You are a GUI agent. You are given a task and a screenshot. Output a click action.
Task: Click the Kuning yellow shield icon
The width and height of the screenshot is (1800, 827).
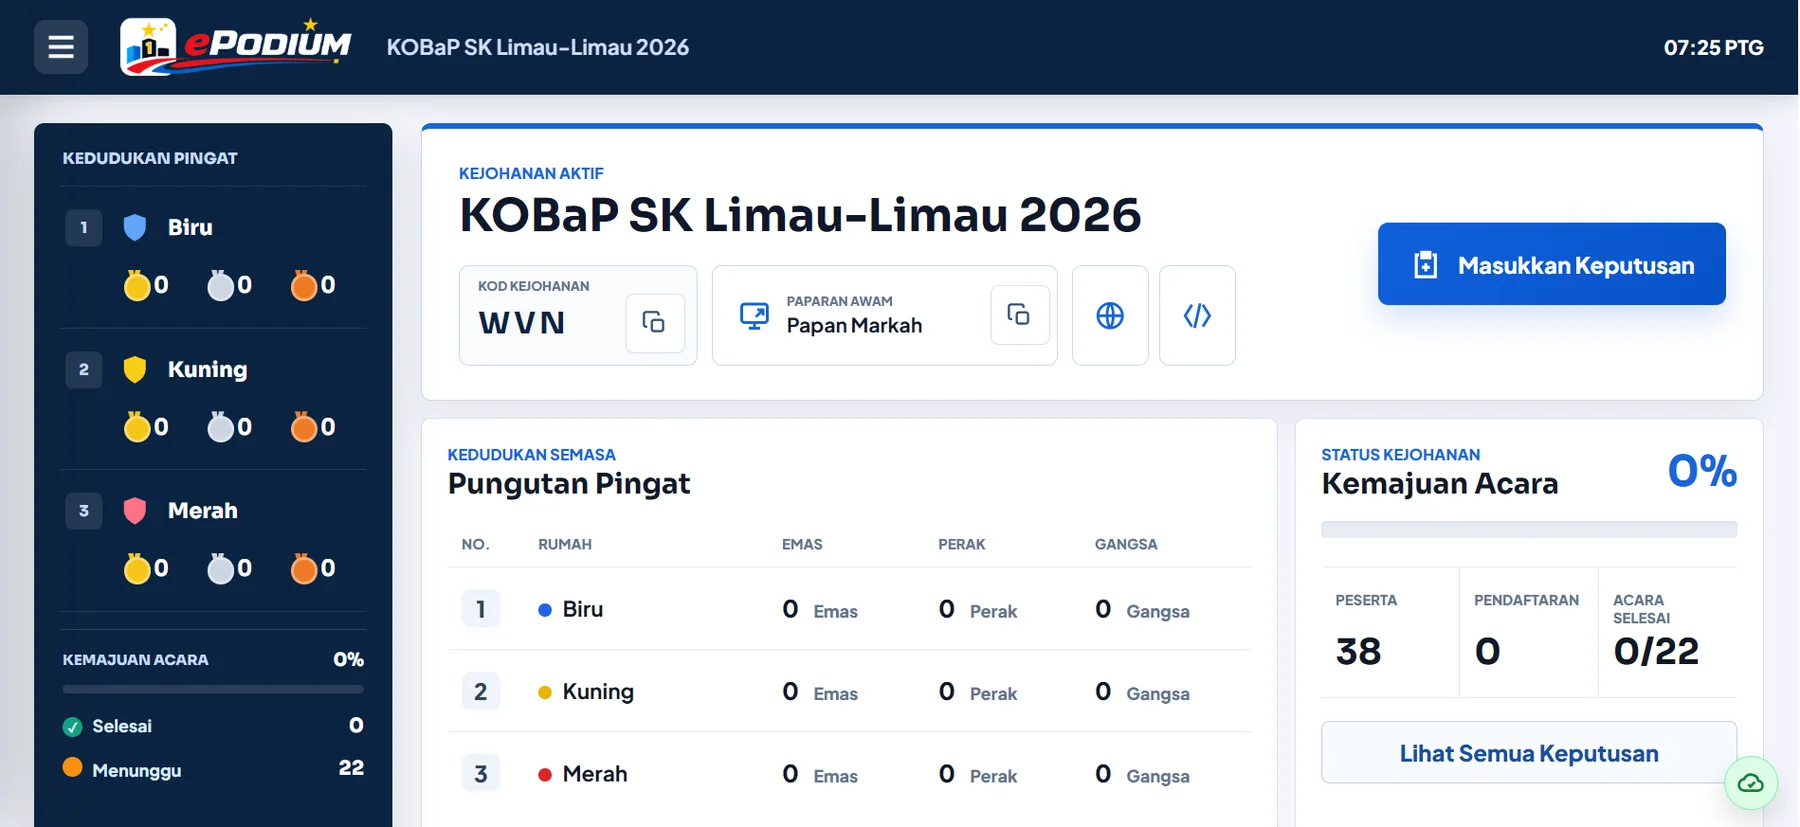pos(135,369)
